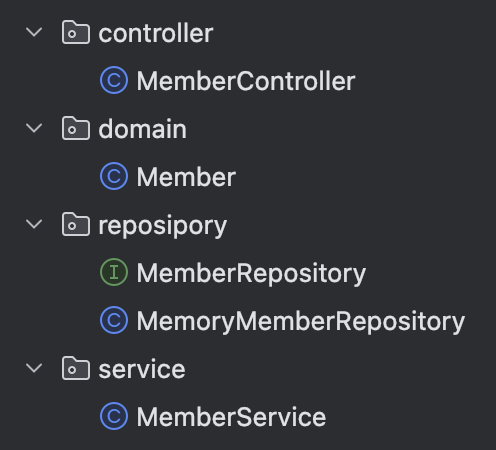Select the MemberRepository interface label

pos(251,274)
